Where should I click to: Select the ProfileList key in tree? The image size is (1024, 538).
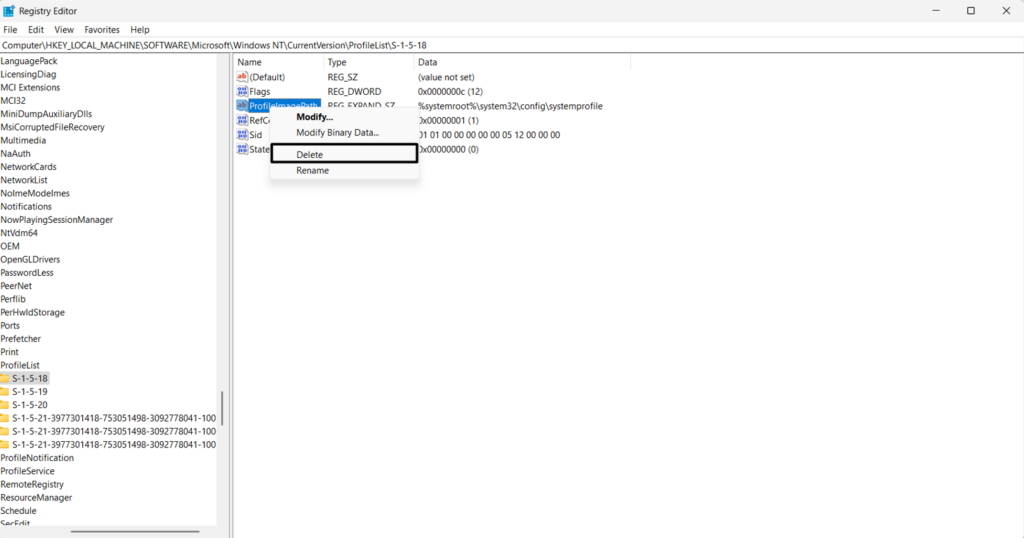tap(20, 365)
